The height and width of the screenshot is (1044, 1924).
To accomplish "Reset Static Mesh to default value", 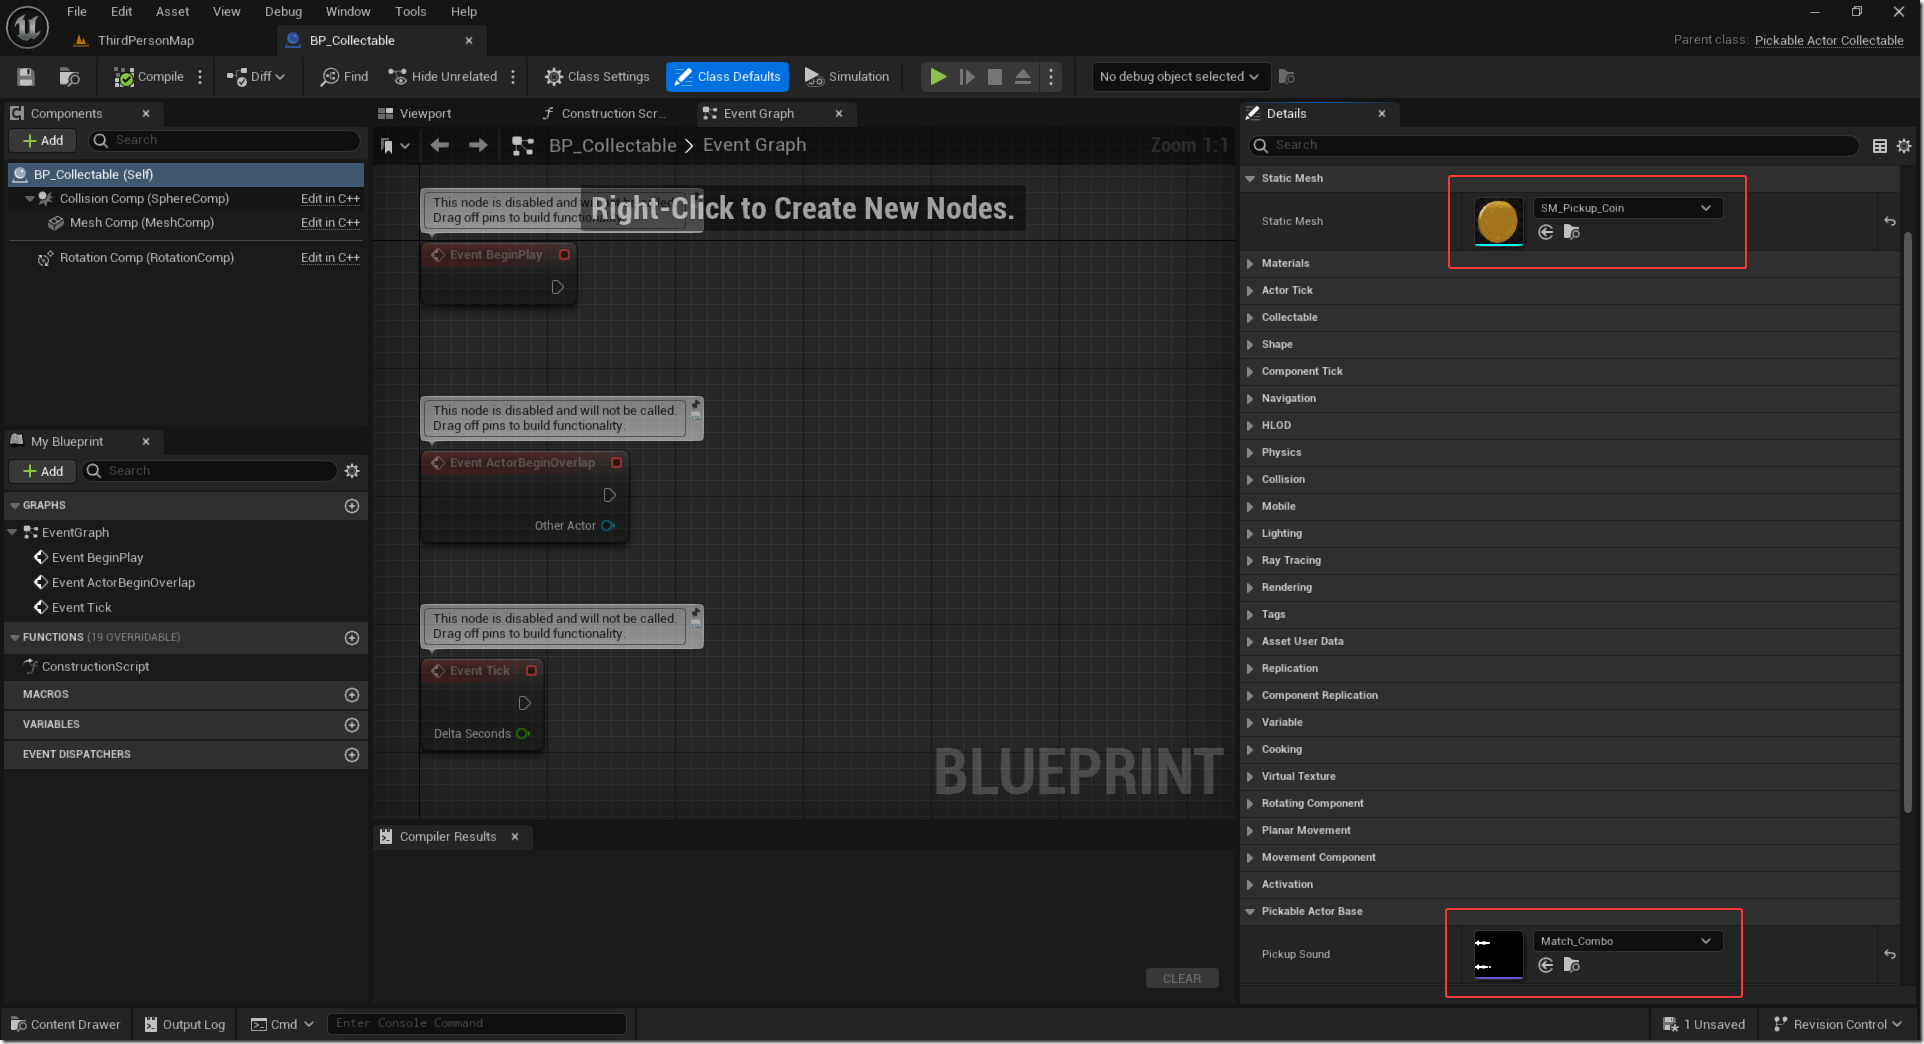I will (1890, 222).
